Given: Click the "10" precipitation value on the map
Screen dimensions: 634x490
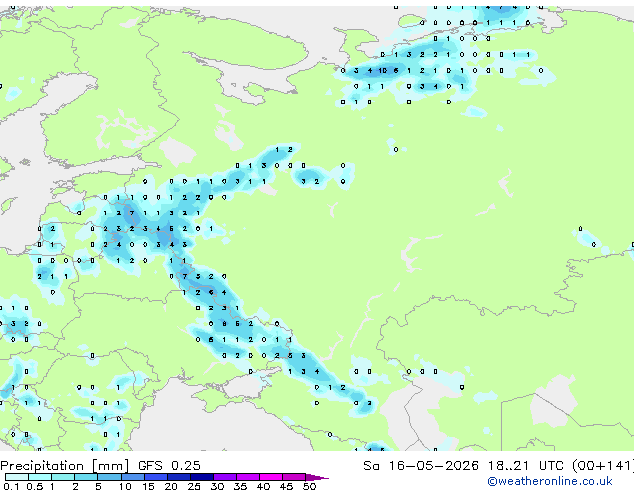Looking at the screenshot, I should 383,71.
